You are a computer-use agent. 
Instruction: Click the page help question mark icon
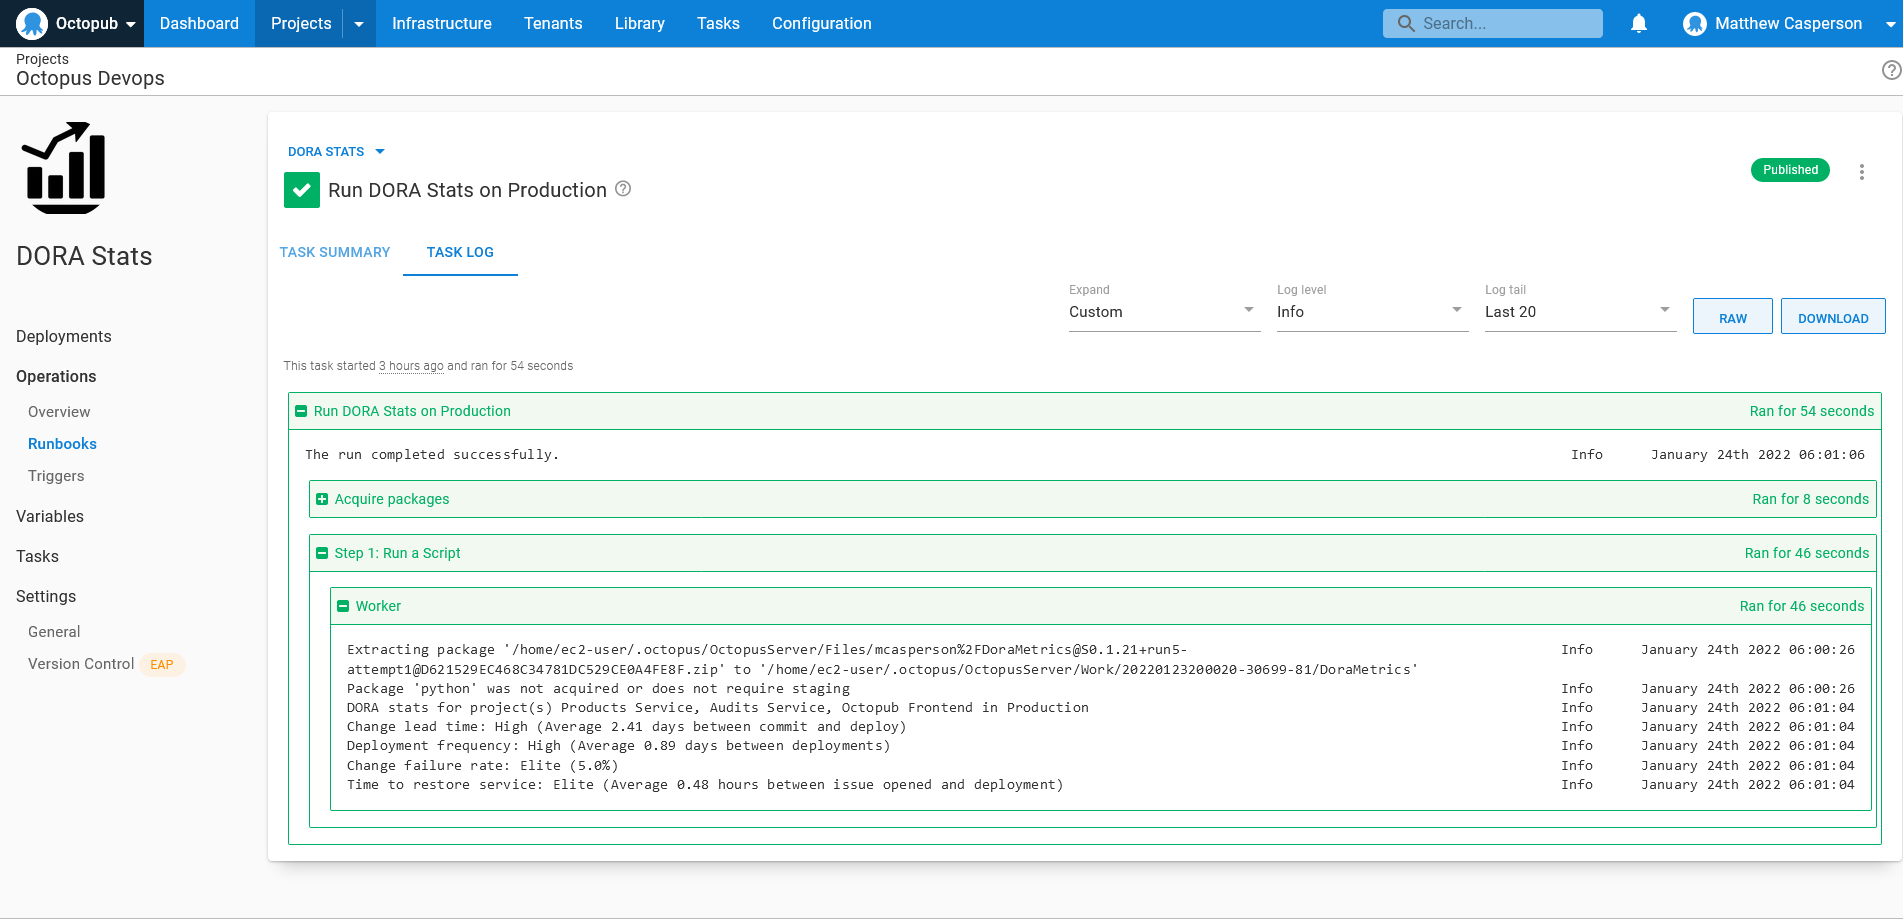point(1890,70)
